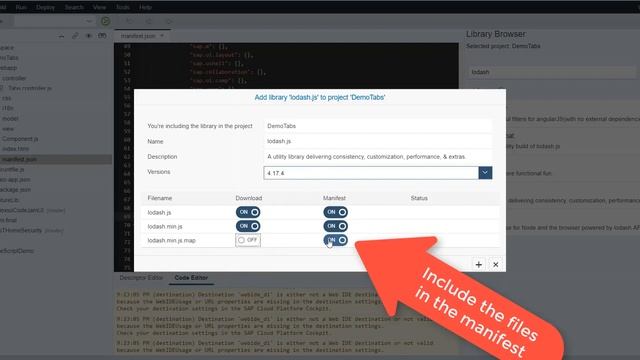Toggle Download switch for lodash.min.js
Viewport: 640px width, 360px height.
pyautogui.click(x=248, y=226)
